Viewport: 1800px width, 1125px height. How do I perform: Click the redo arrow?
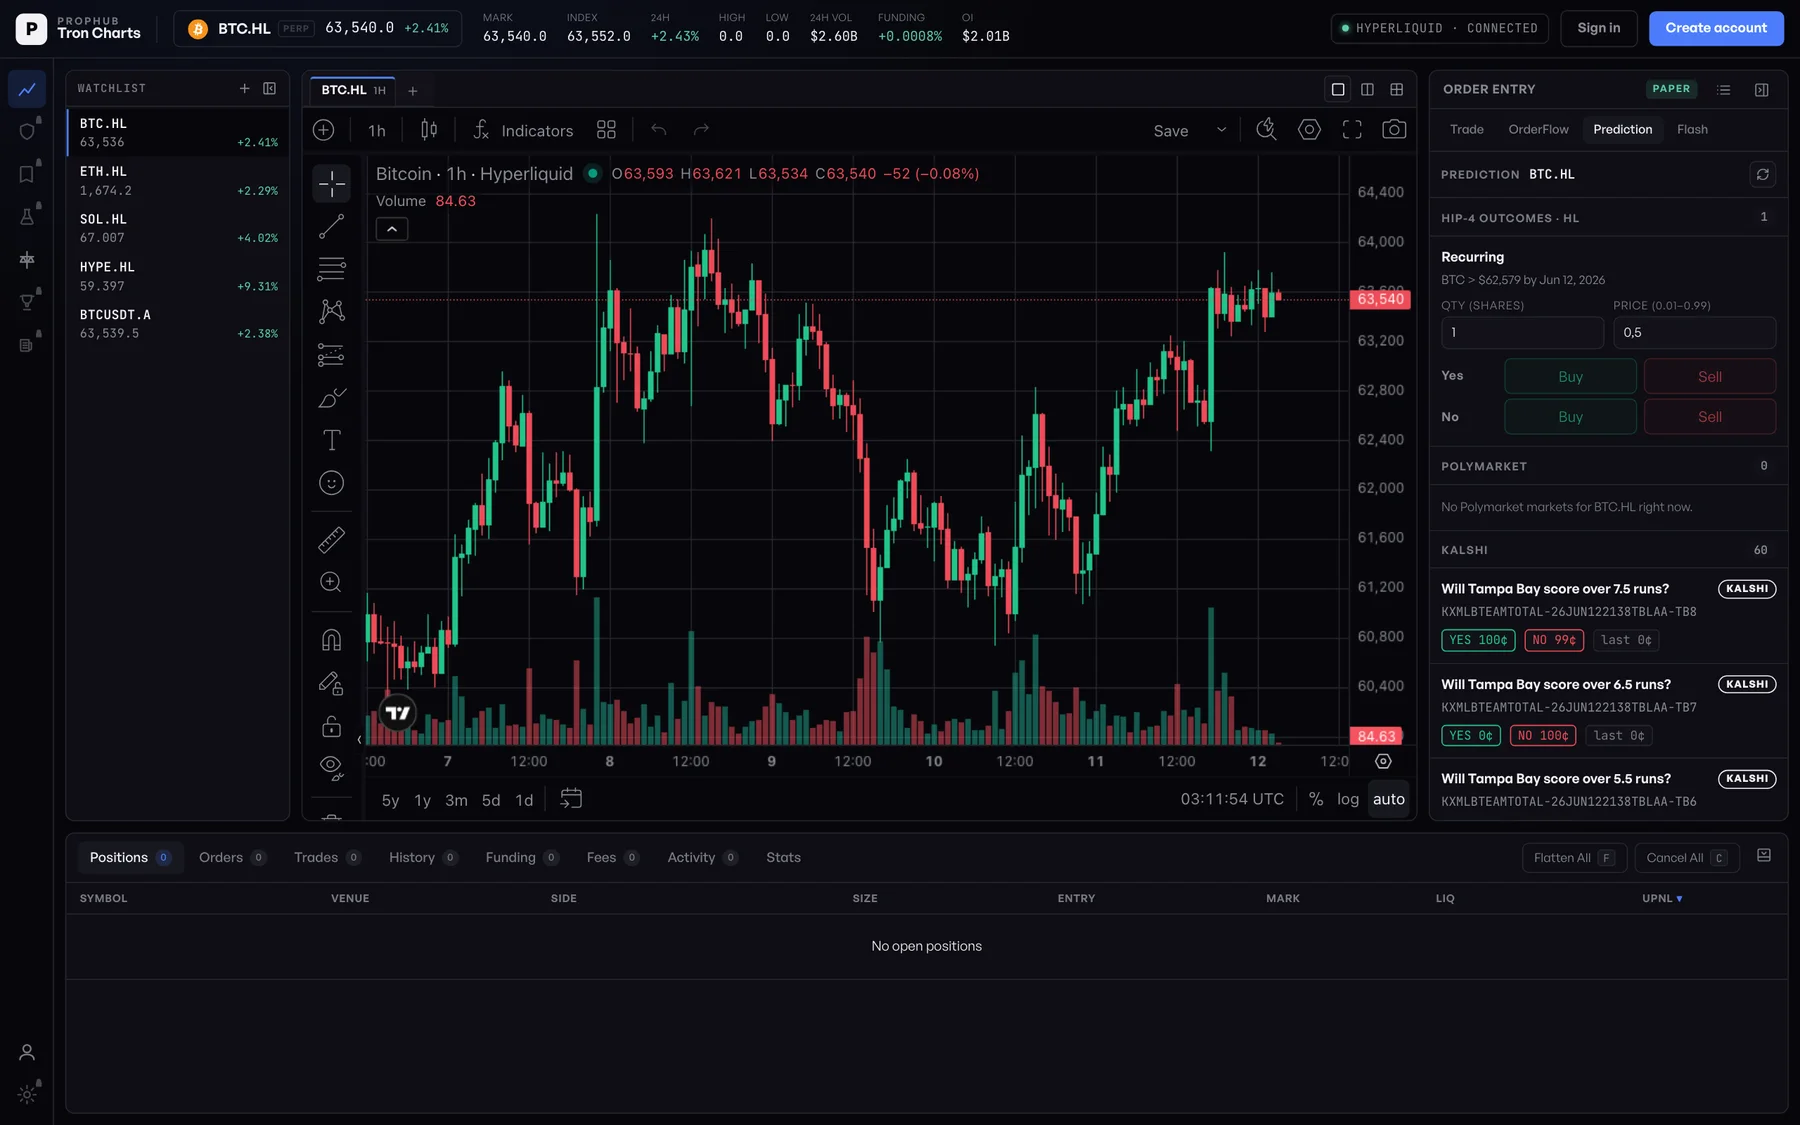pyautogui.click(x=701, y=130)
